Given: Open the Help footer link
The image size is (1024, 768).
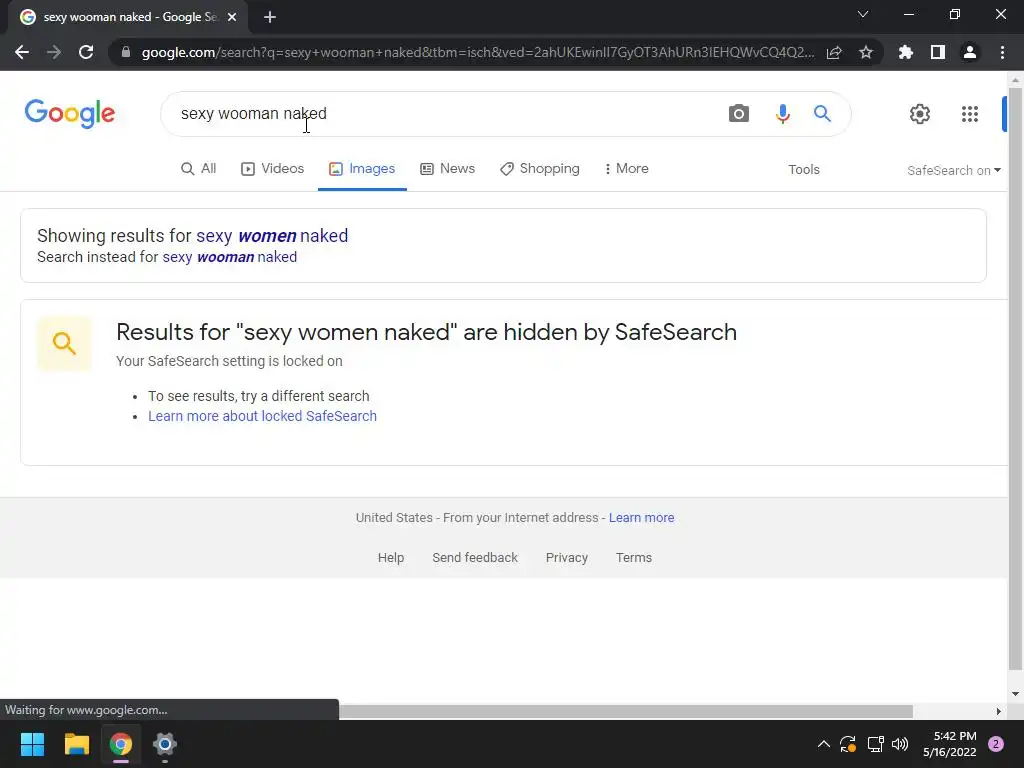Looking at the screenshot, I should 391,558.
